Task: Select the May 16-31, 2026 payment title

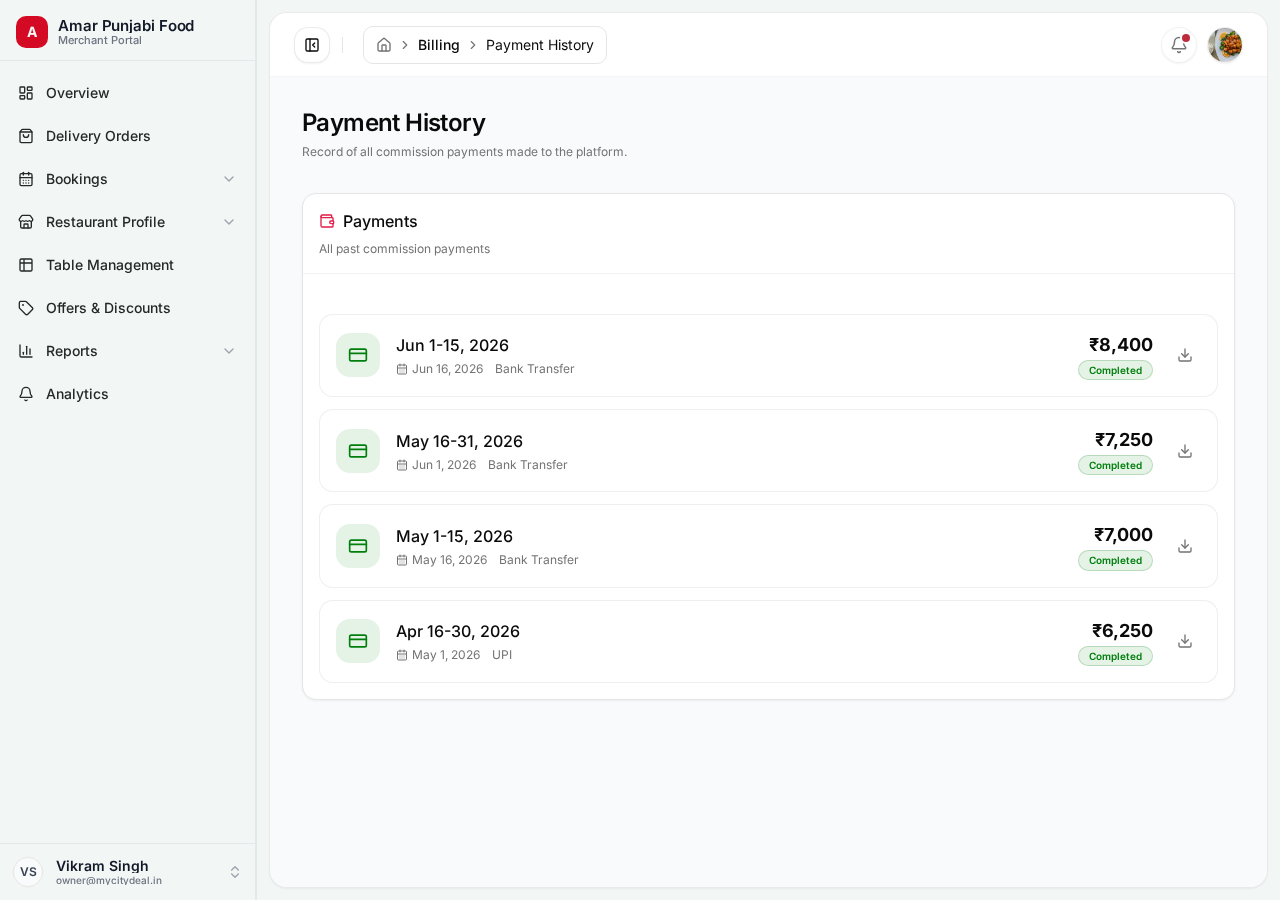Action: (x=459, y=441)
